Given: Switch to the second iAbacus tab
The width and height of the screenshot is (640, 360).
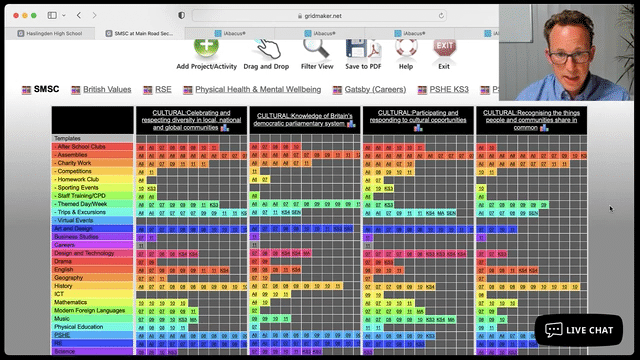Looking at the screenshot, I should pos(320,33).
